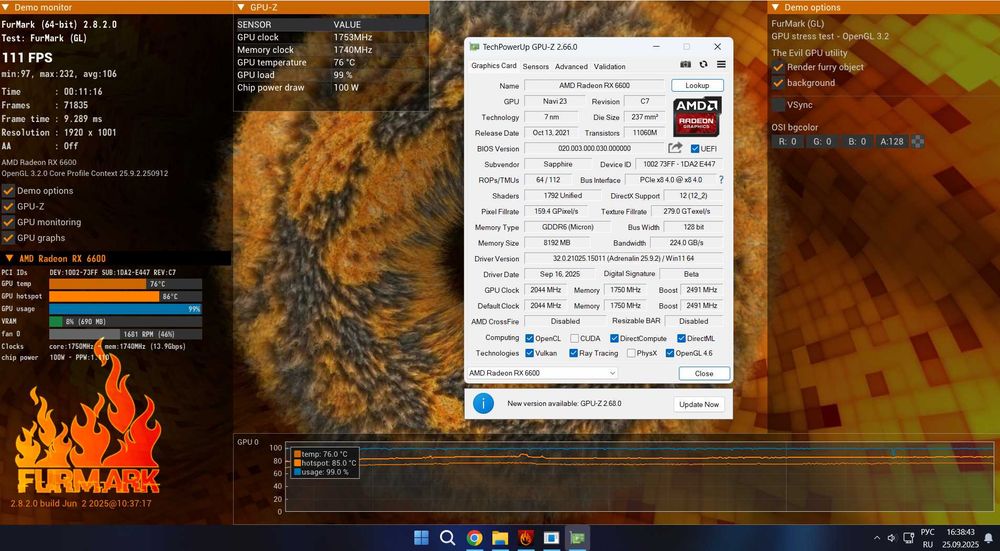1000x551 pixels.
Task: Click the GPU temp 76°C bar
Action: [x=126, y=284]
